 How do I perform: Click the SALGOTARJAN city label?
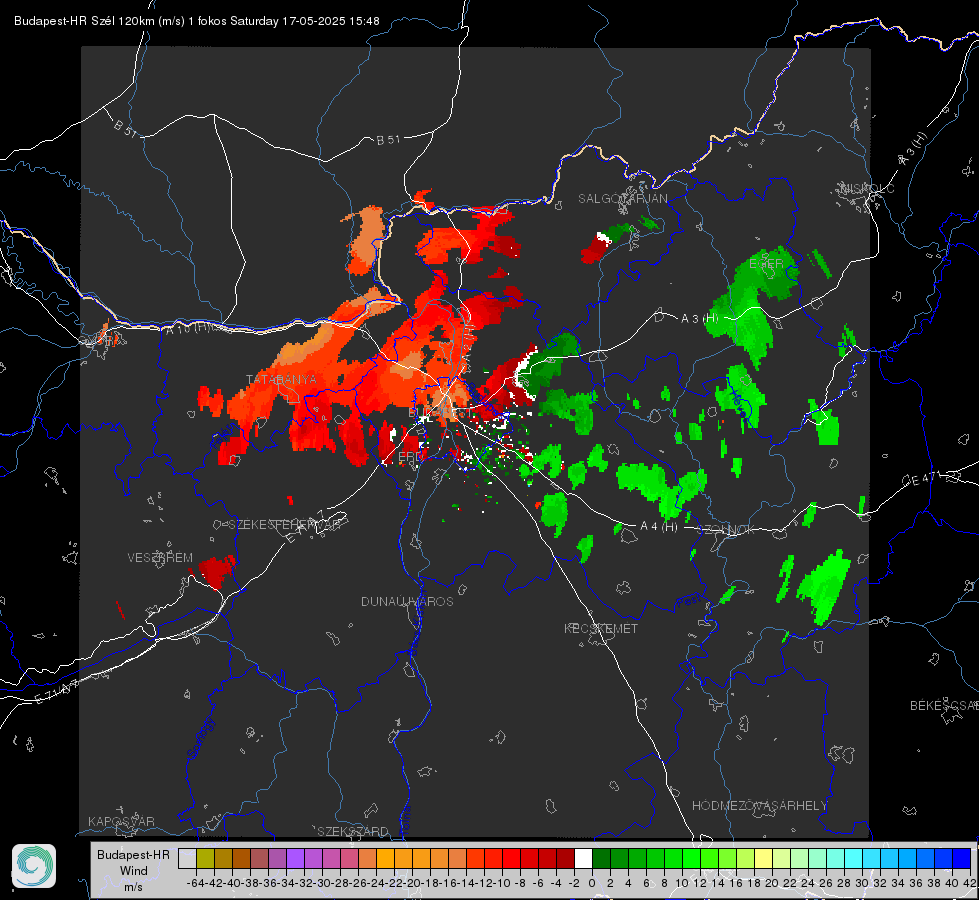coord(622,199)
